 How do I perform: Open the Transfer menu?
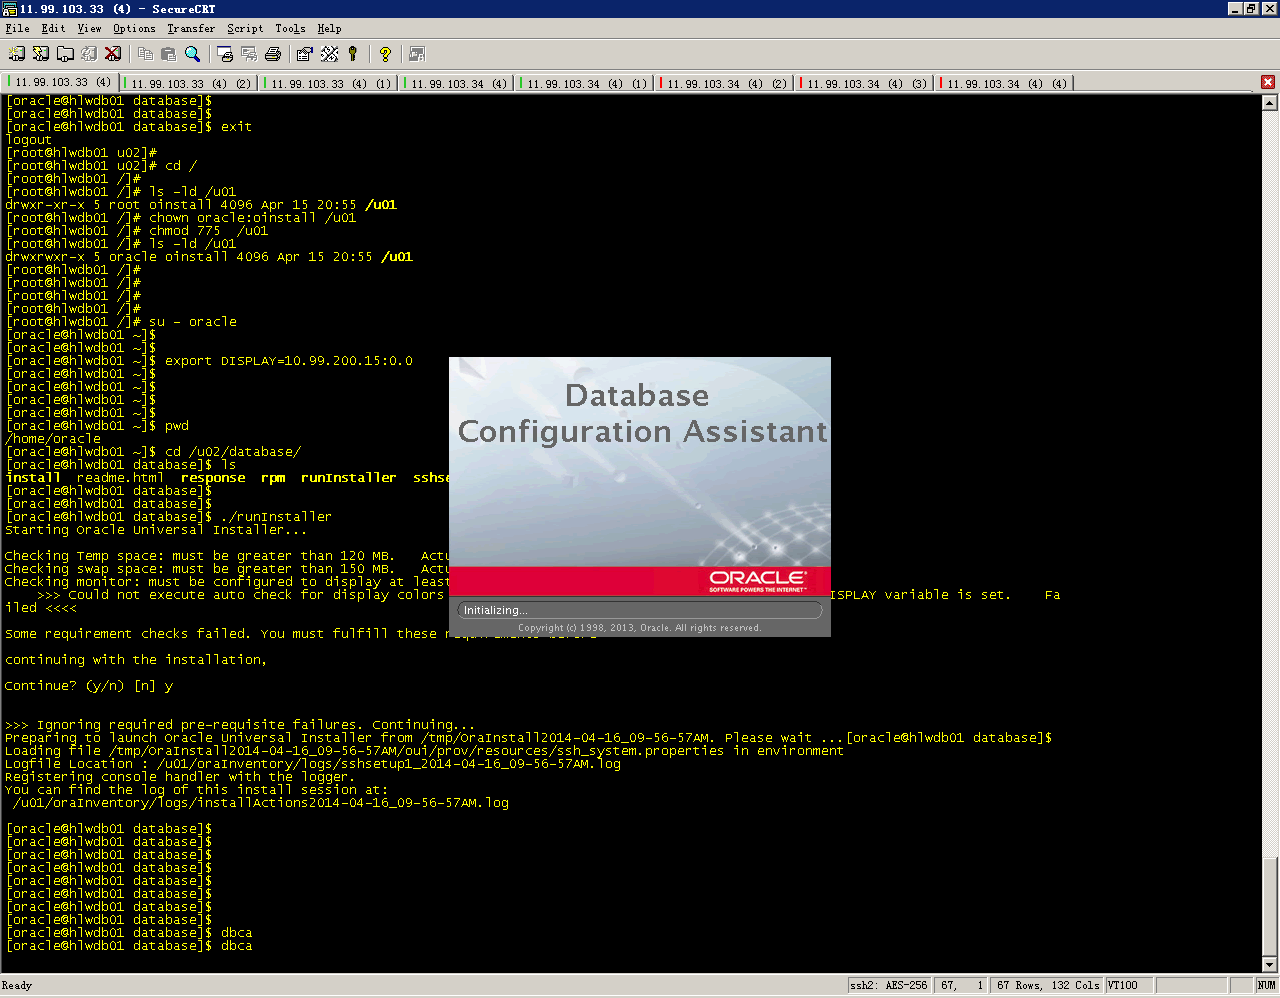pos(190,28)
